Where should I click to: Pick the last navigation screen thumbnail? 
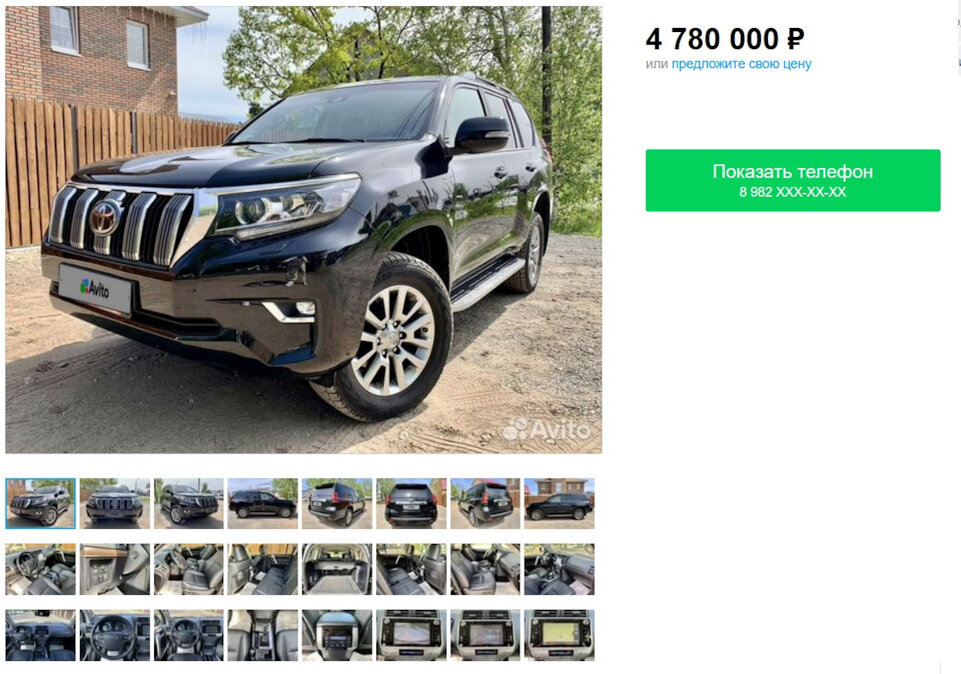tap(560, 635)
